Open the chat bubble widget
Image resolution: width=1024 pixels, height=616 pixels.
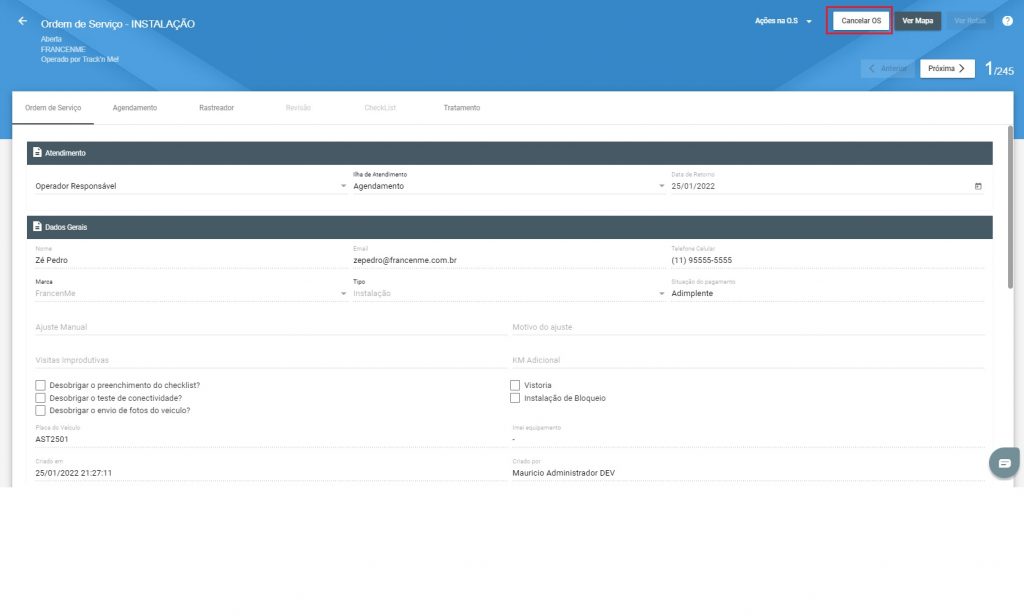pos(1004,463)
